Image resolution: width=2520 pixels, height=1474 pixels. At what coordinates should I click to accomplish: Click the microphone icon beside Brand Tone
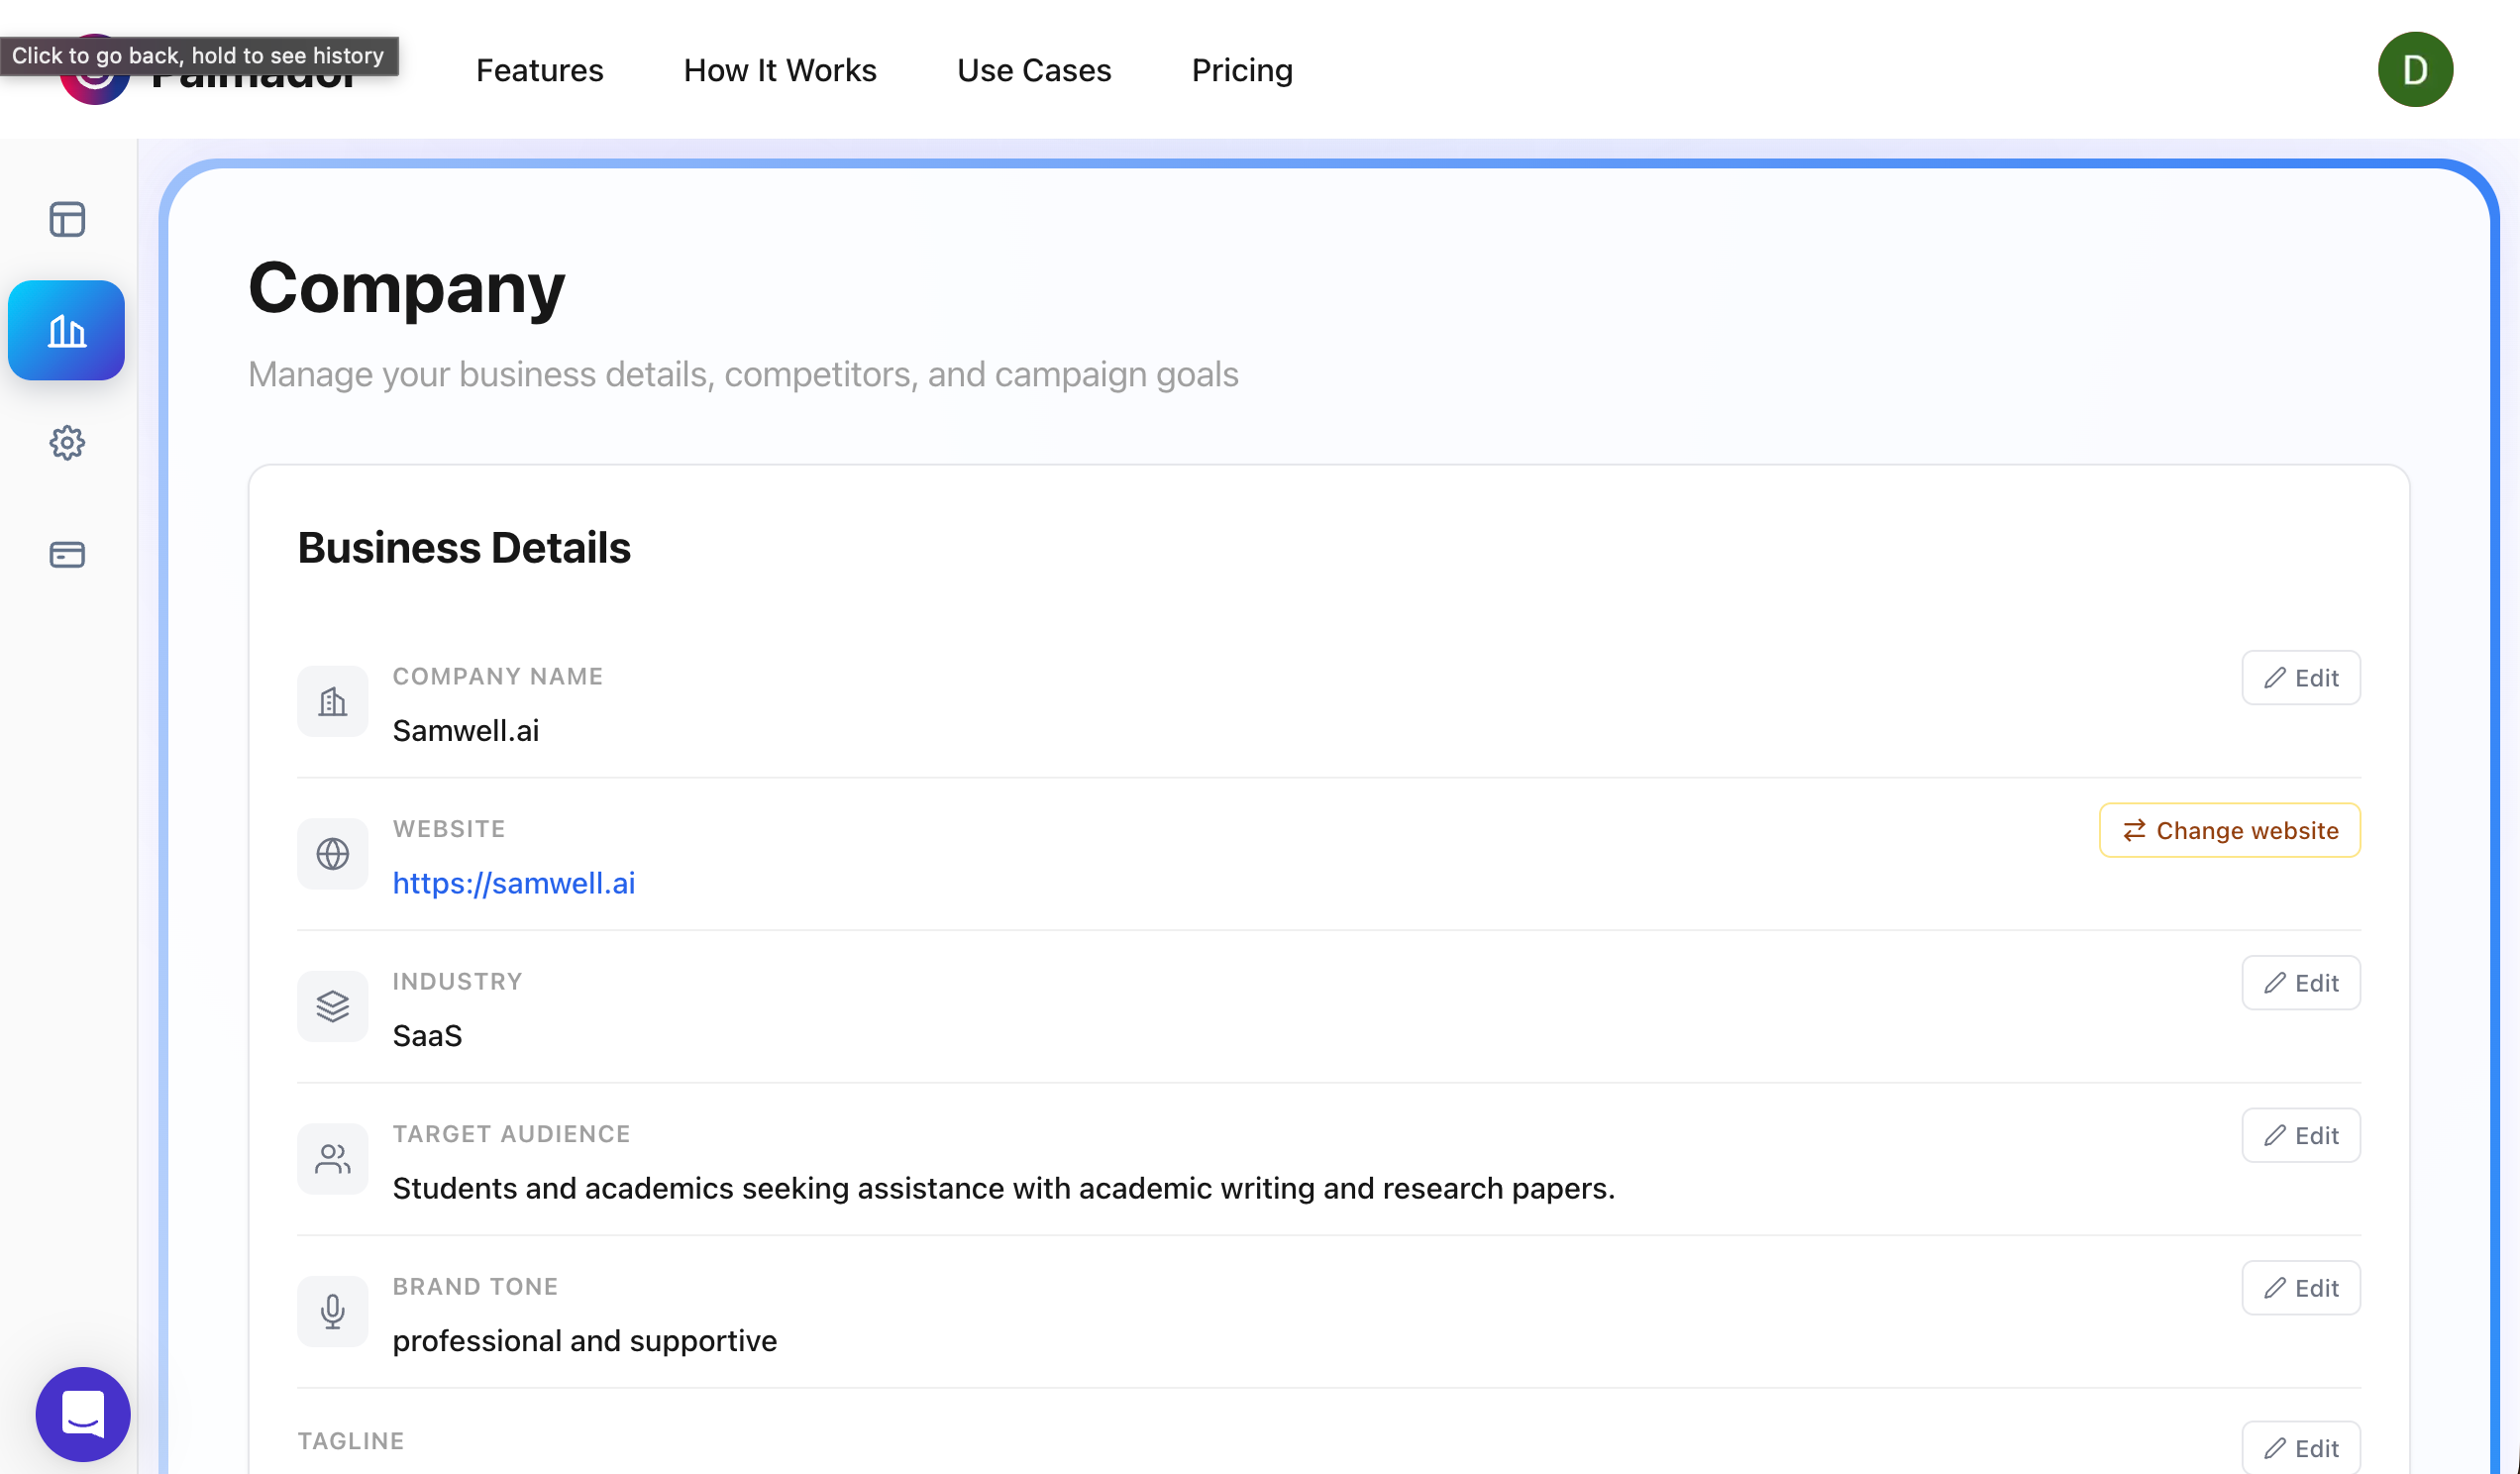(333, 1312)
